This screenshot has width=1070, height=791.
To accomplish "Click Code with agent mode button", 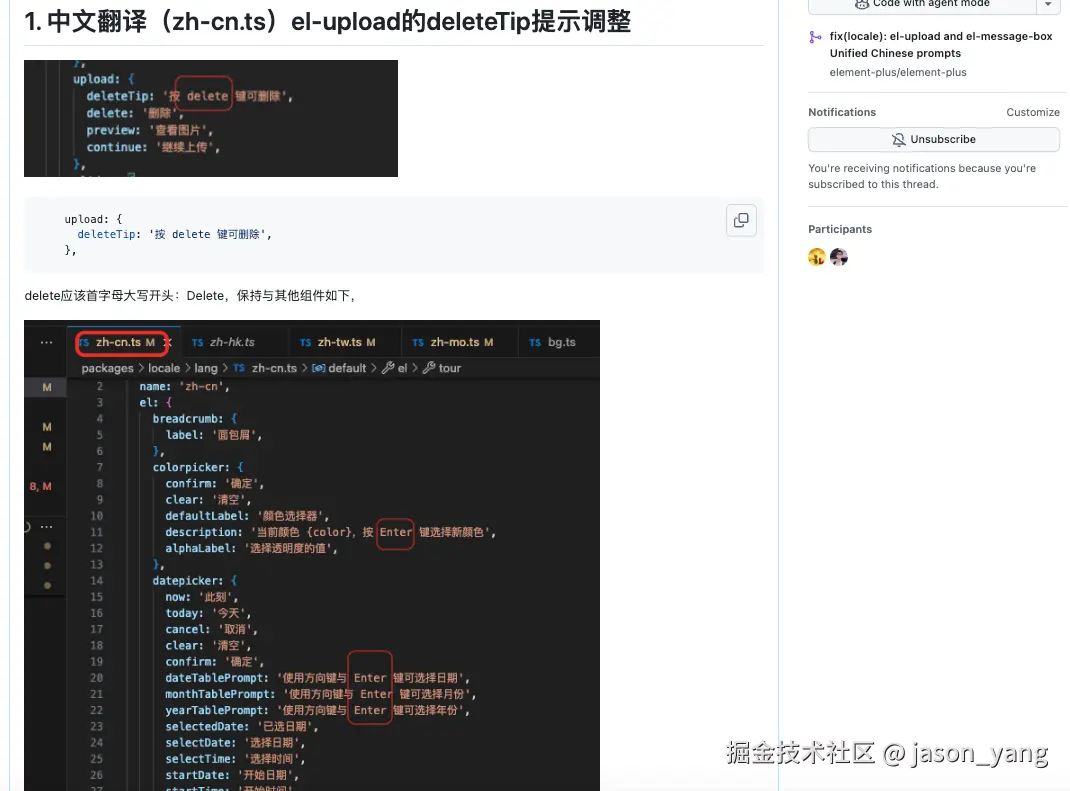I will [x=922, y=4].
